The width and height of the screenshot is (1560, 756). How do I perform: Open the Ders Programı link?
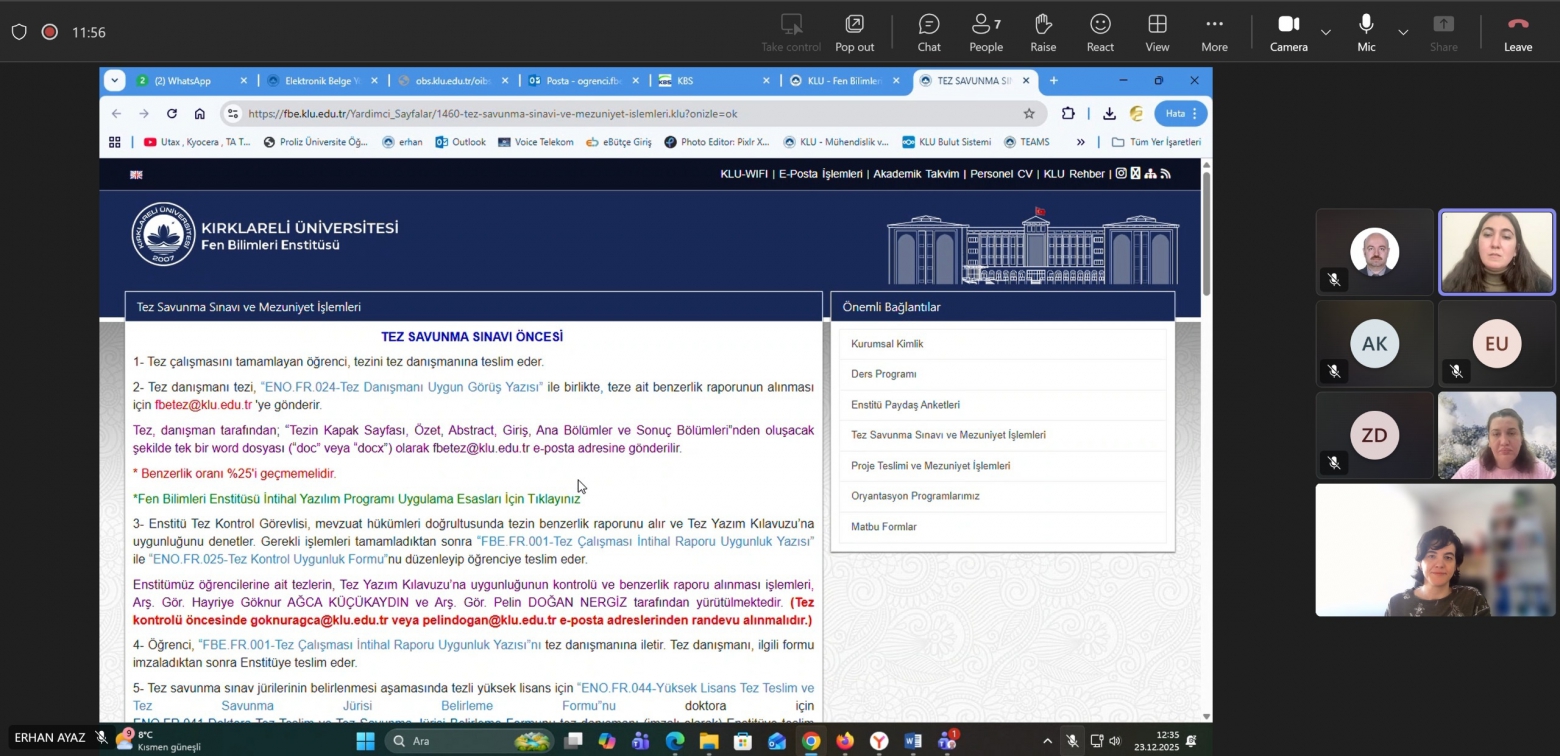(x=883, y=374)
